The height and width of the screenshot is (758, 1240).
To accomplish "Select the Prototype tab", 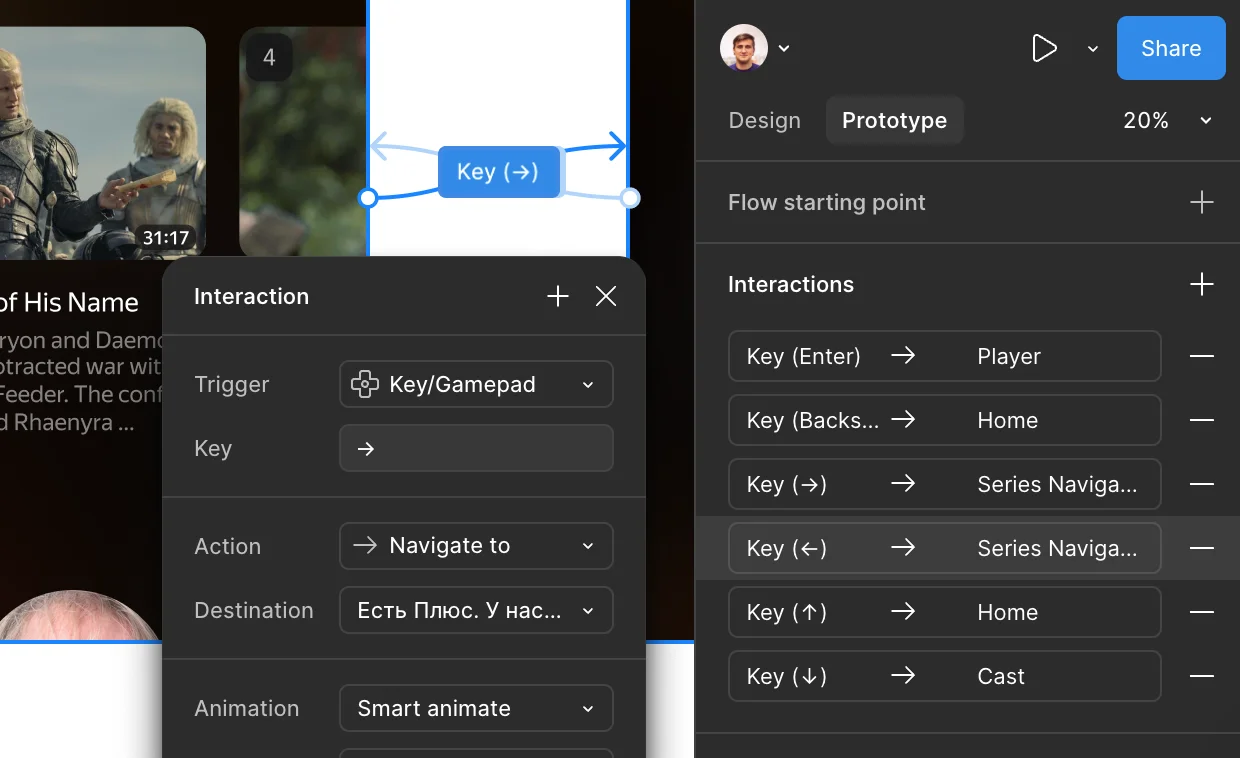I will coord(894,120).
